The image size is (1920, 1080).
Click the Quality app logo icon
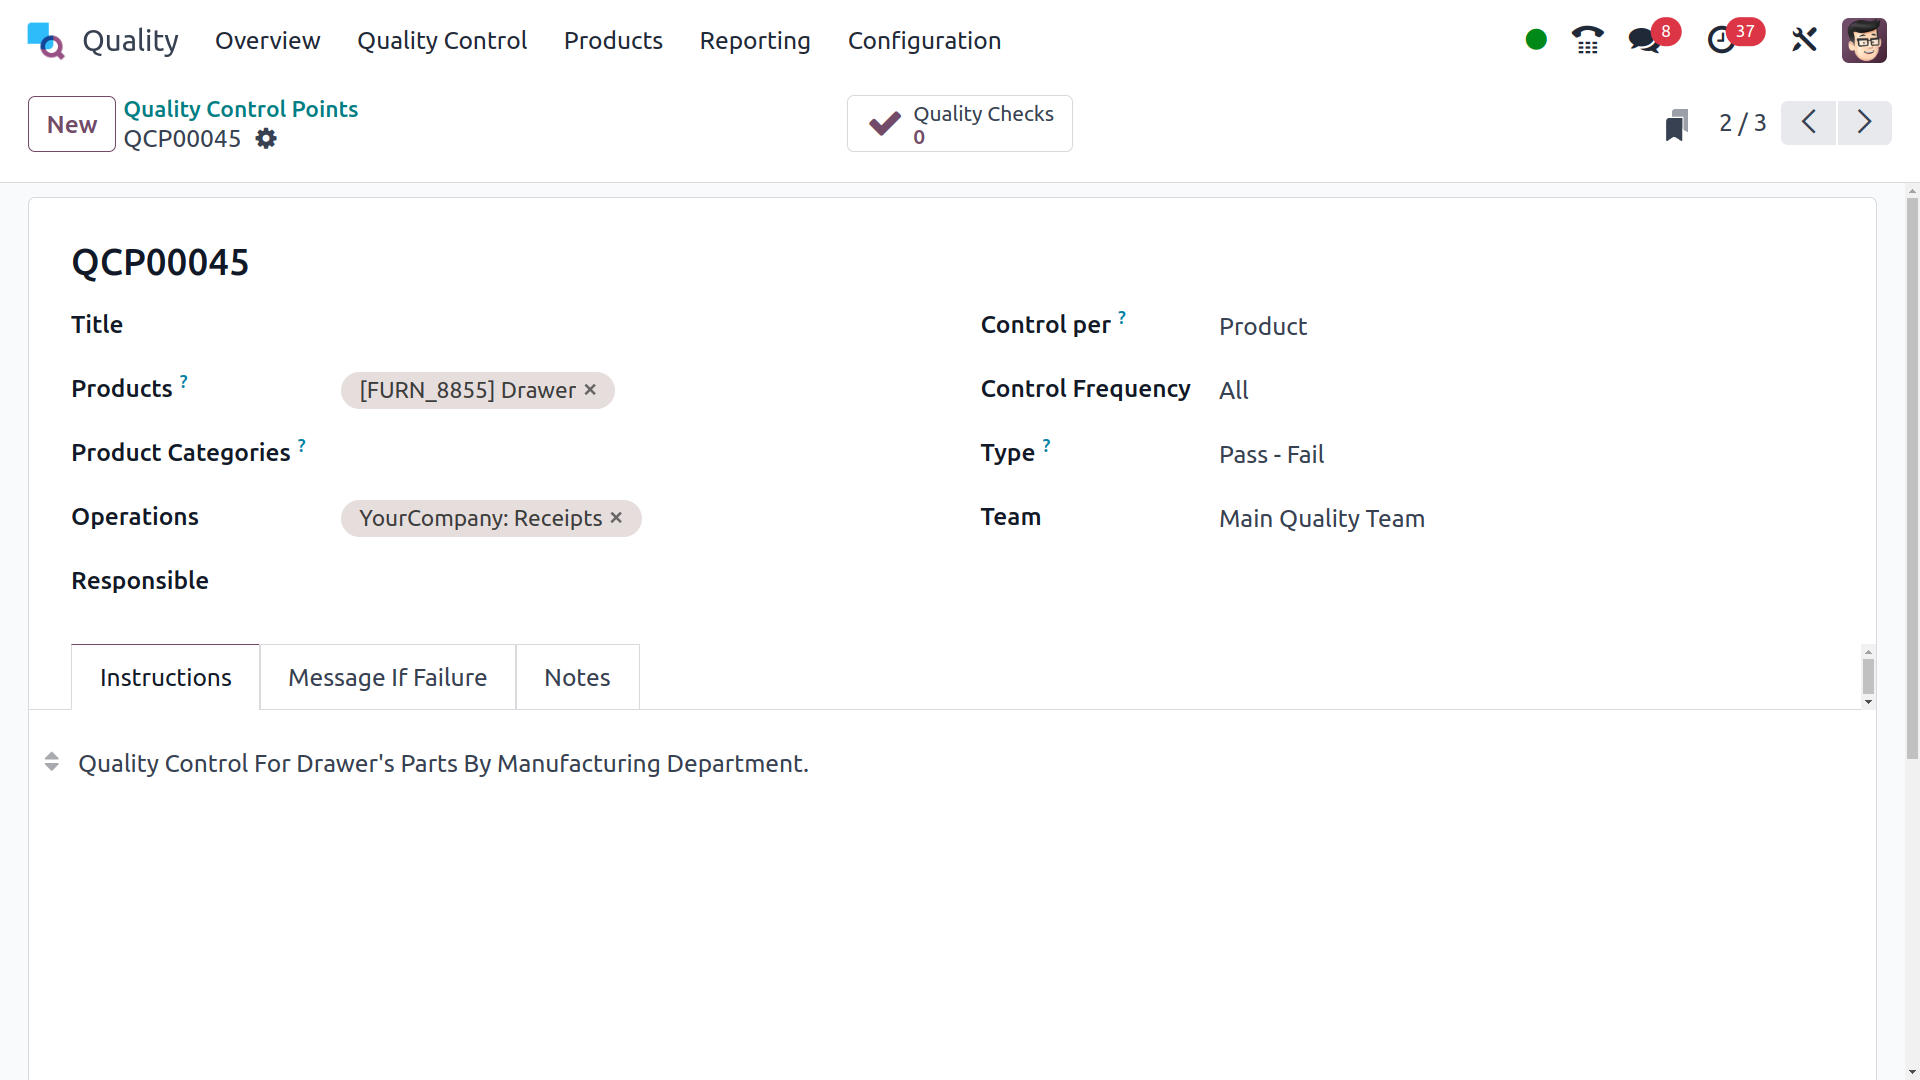point(46,41)
